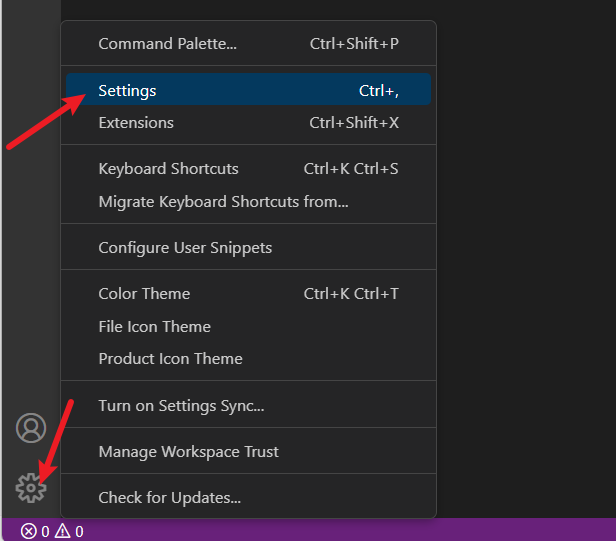Image resolution: width=616 pixels, height=541 pixels.
Task: Click the error count number in status bar
Action: (x=45, y=531)
